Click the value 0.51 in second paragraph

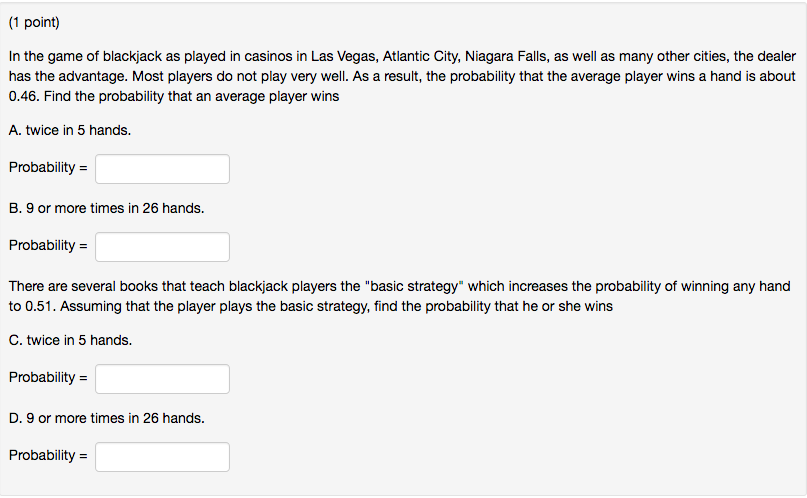point(40,306)
